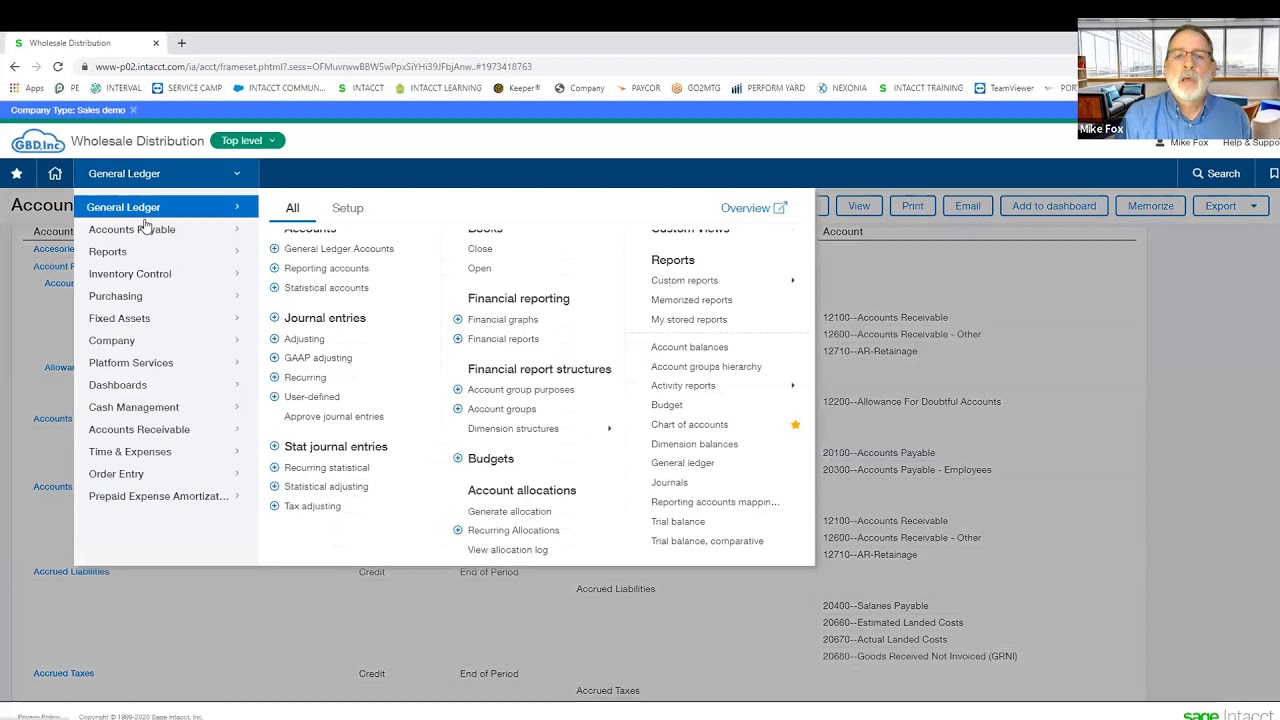Open Chart of accounts report link

pos(689,424)
